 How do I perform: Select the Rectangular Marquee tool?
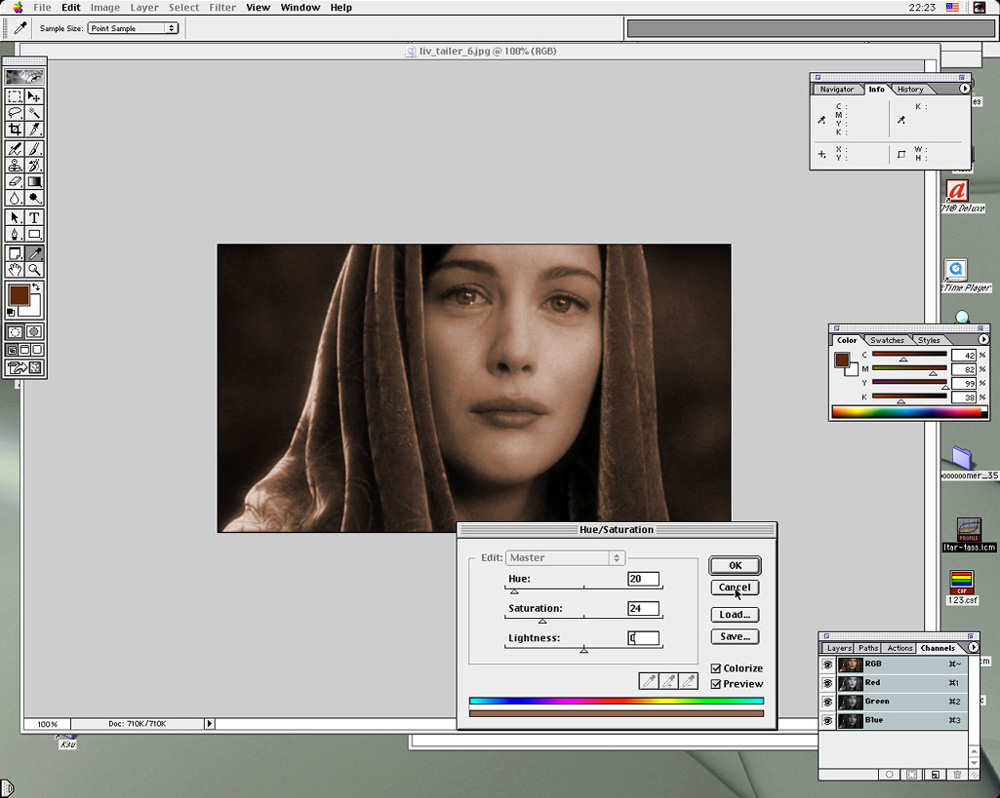tap(15, 97)
